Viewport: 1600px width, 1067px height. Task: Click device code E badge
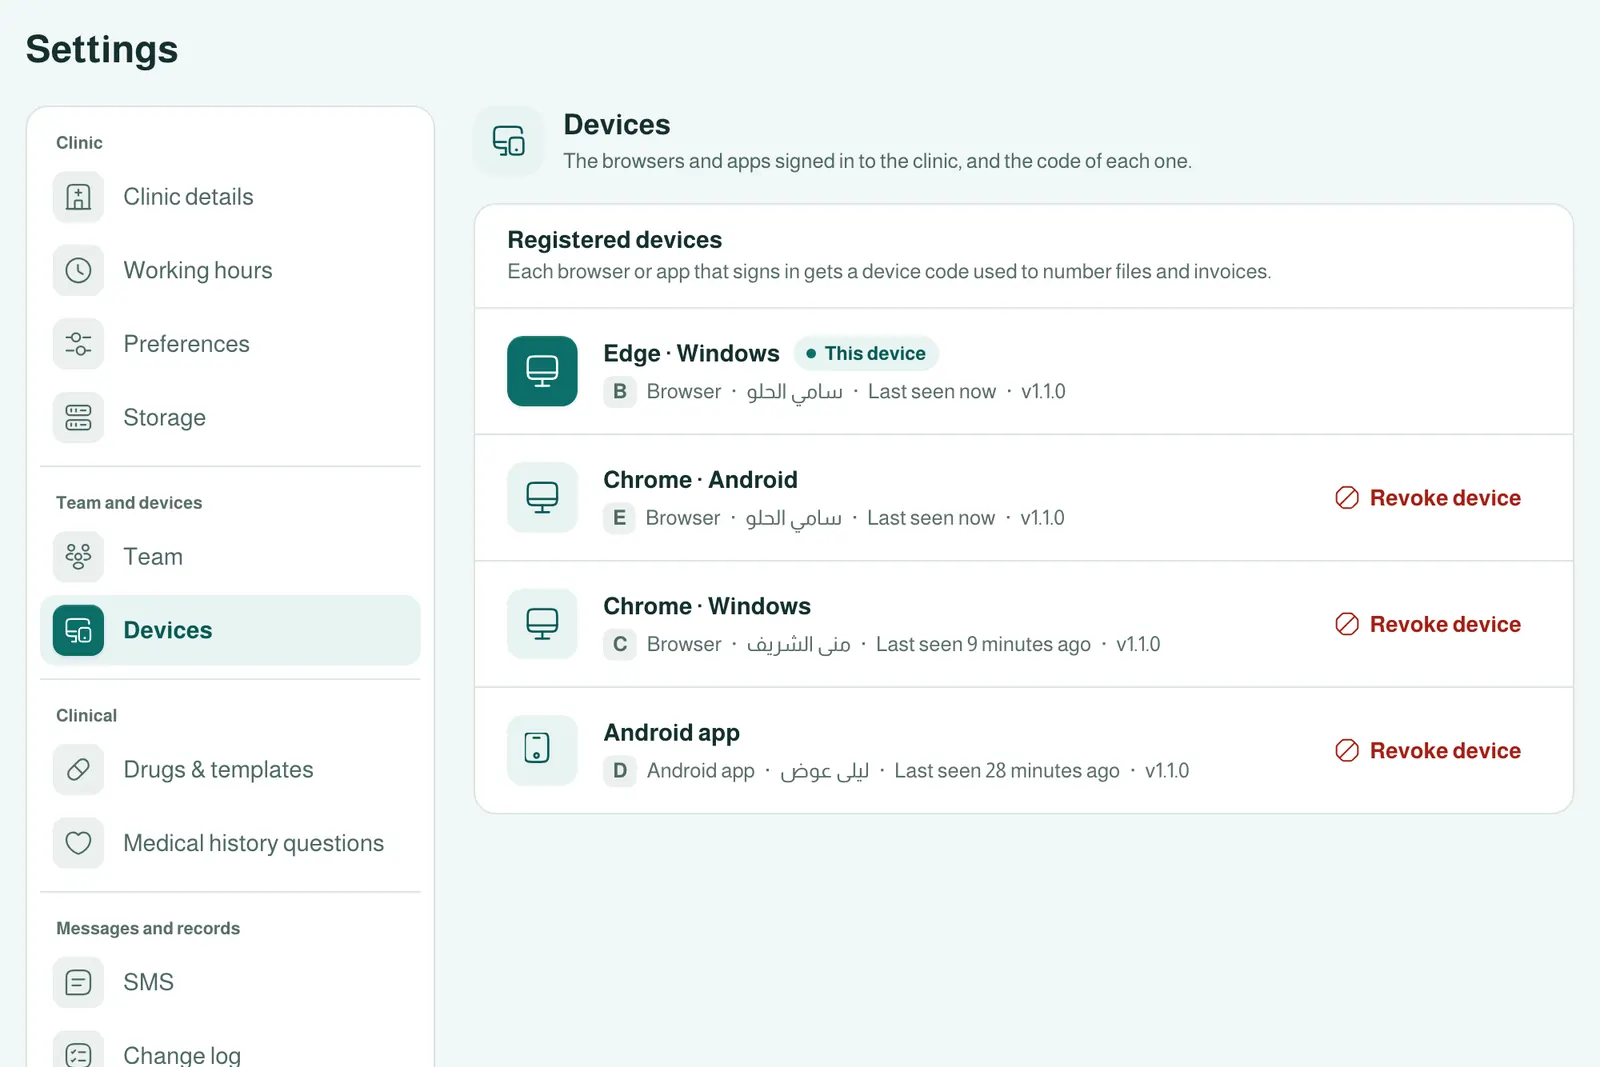tap(620, 518)
